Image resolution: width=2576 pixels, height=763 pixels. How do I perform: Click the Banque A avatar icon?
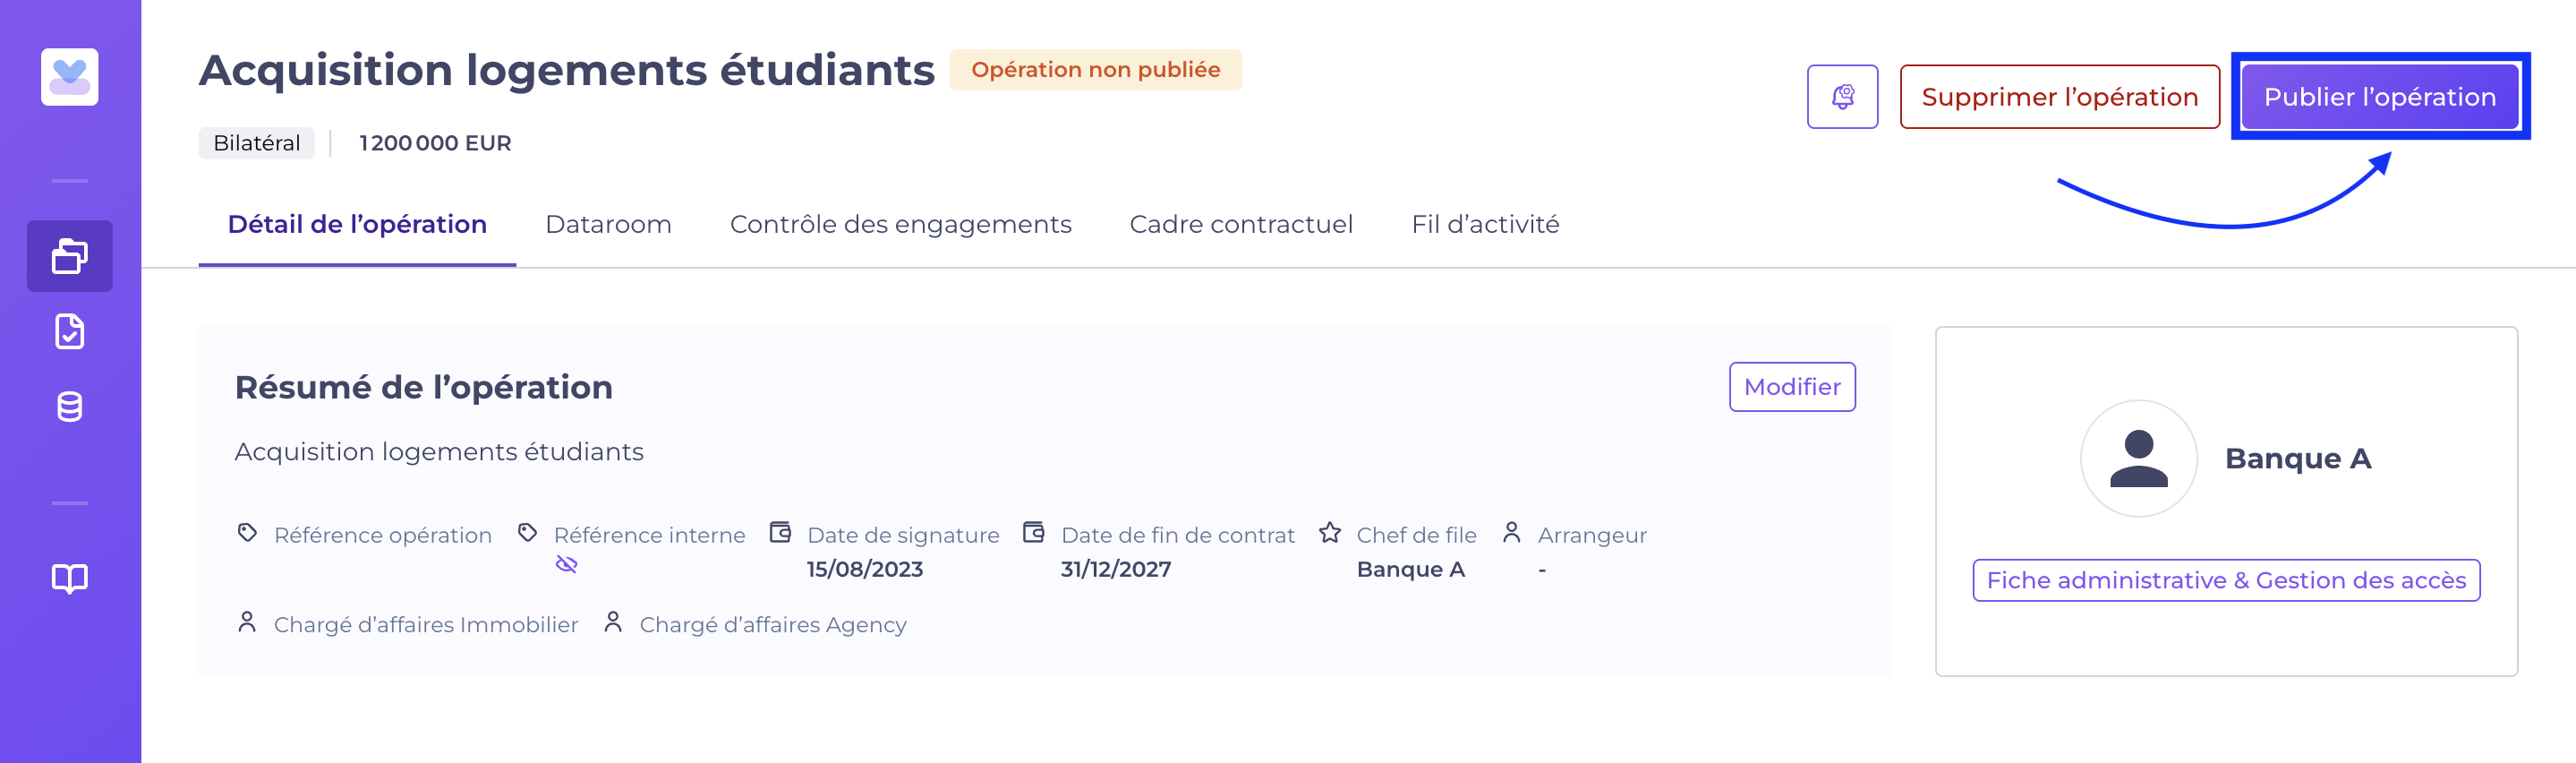2138,458
